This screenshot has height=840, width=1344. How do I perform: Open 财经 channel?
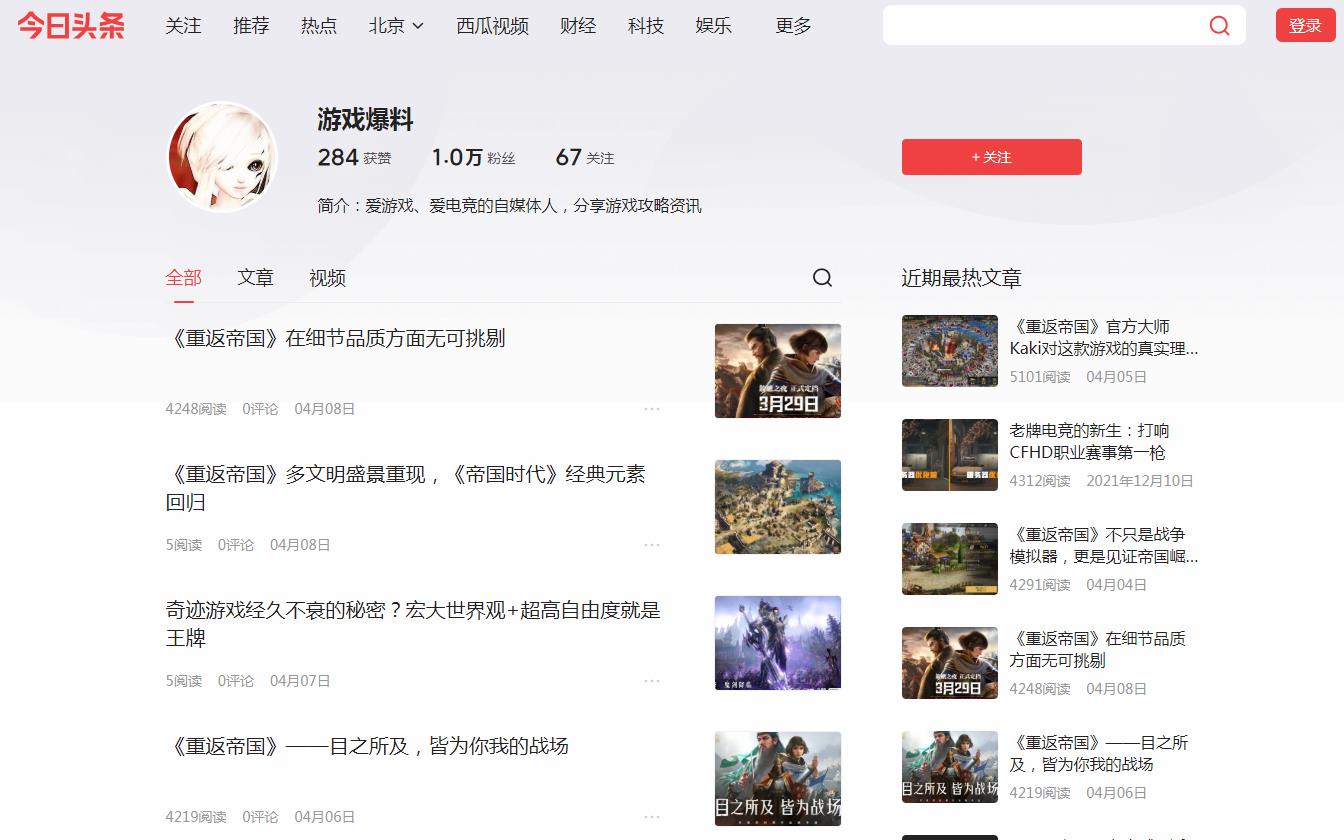click(578, 26)
